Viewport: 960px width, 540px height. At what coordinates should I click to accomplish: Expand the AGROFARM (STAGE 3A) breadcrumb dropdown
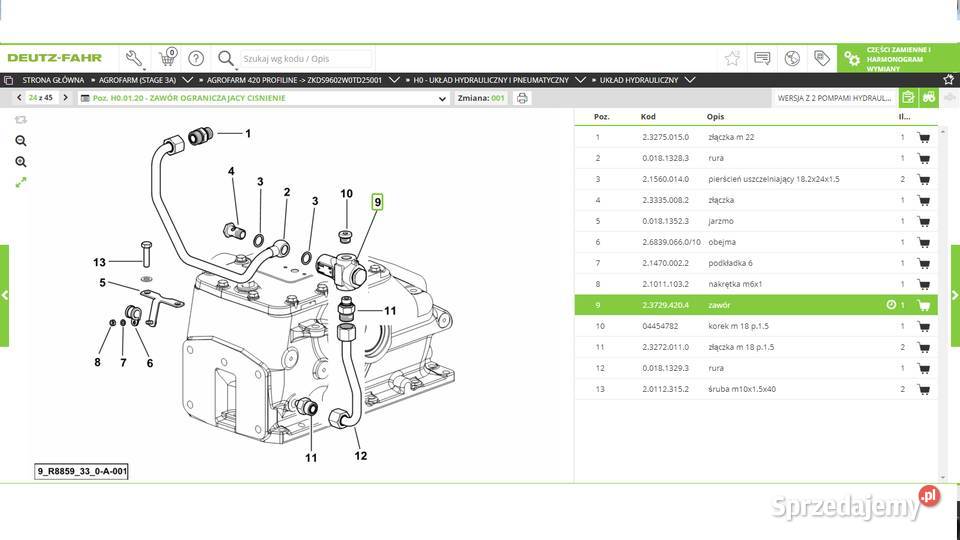coord(188,79)
